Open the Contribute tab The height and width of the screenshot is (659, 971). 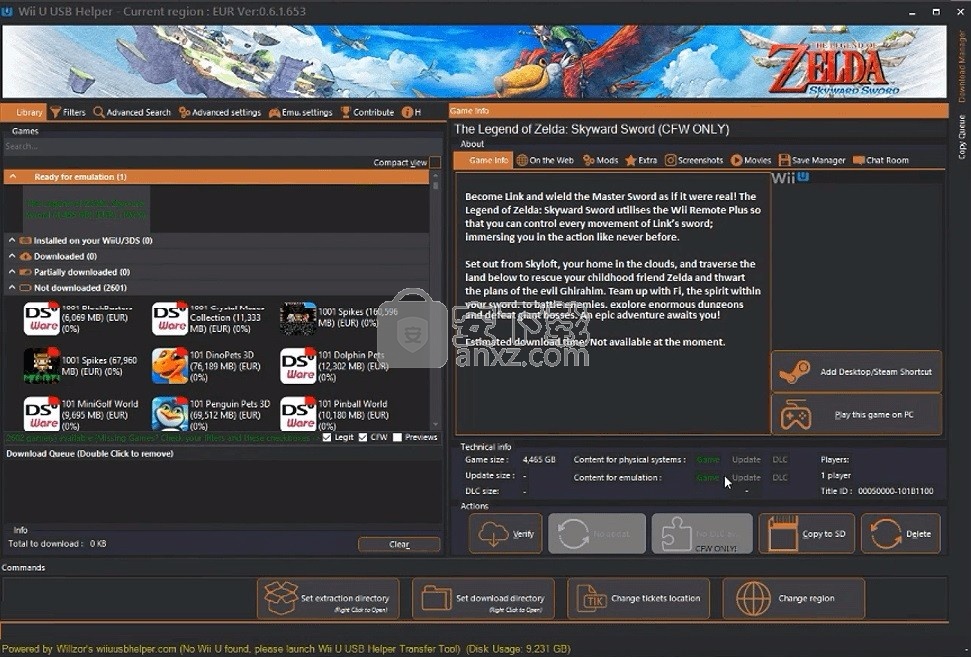(367, 112)
